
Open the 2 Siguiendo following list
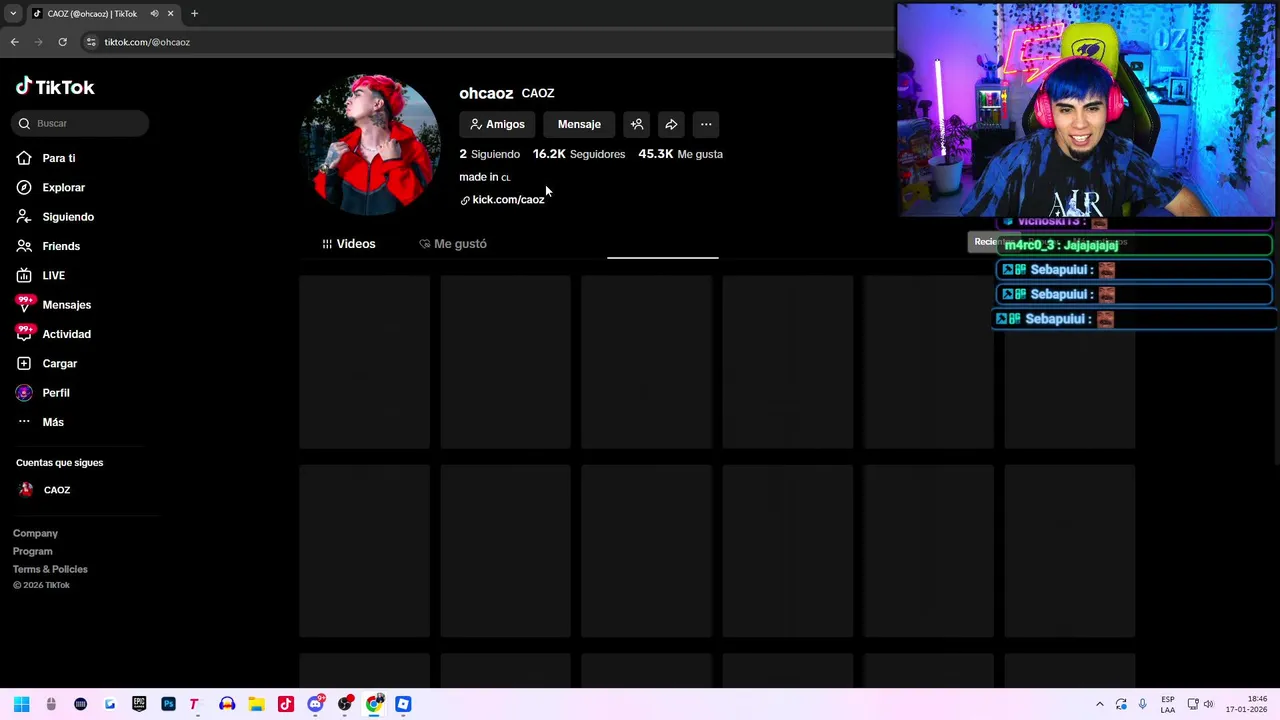pos(489,154)
